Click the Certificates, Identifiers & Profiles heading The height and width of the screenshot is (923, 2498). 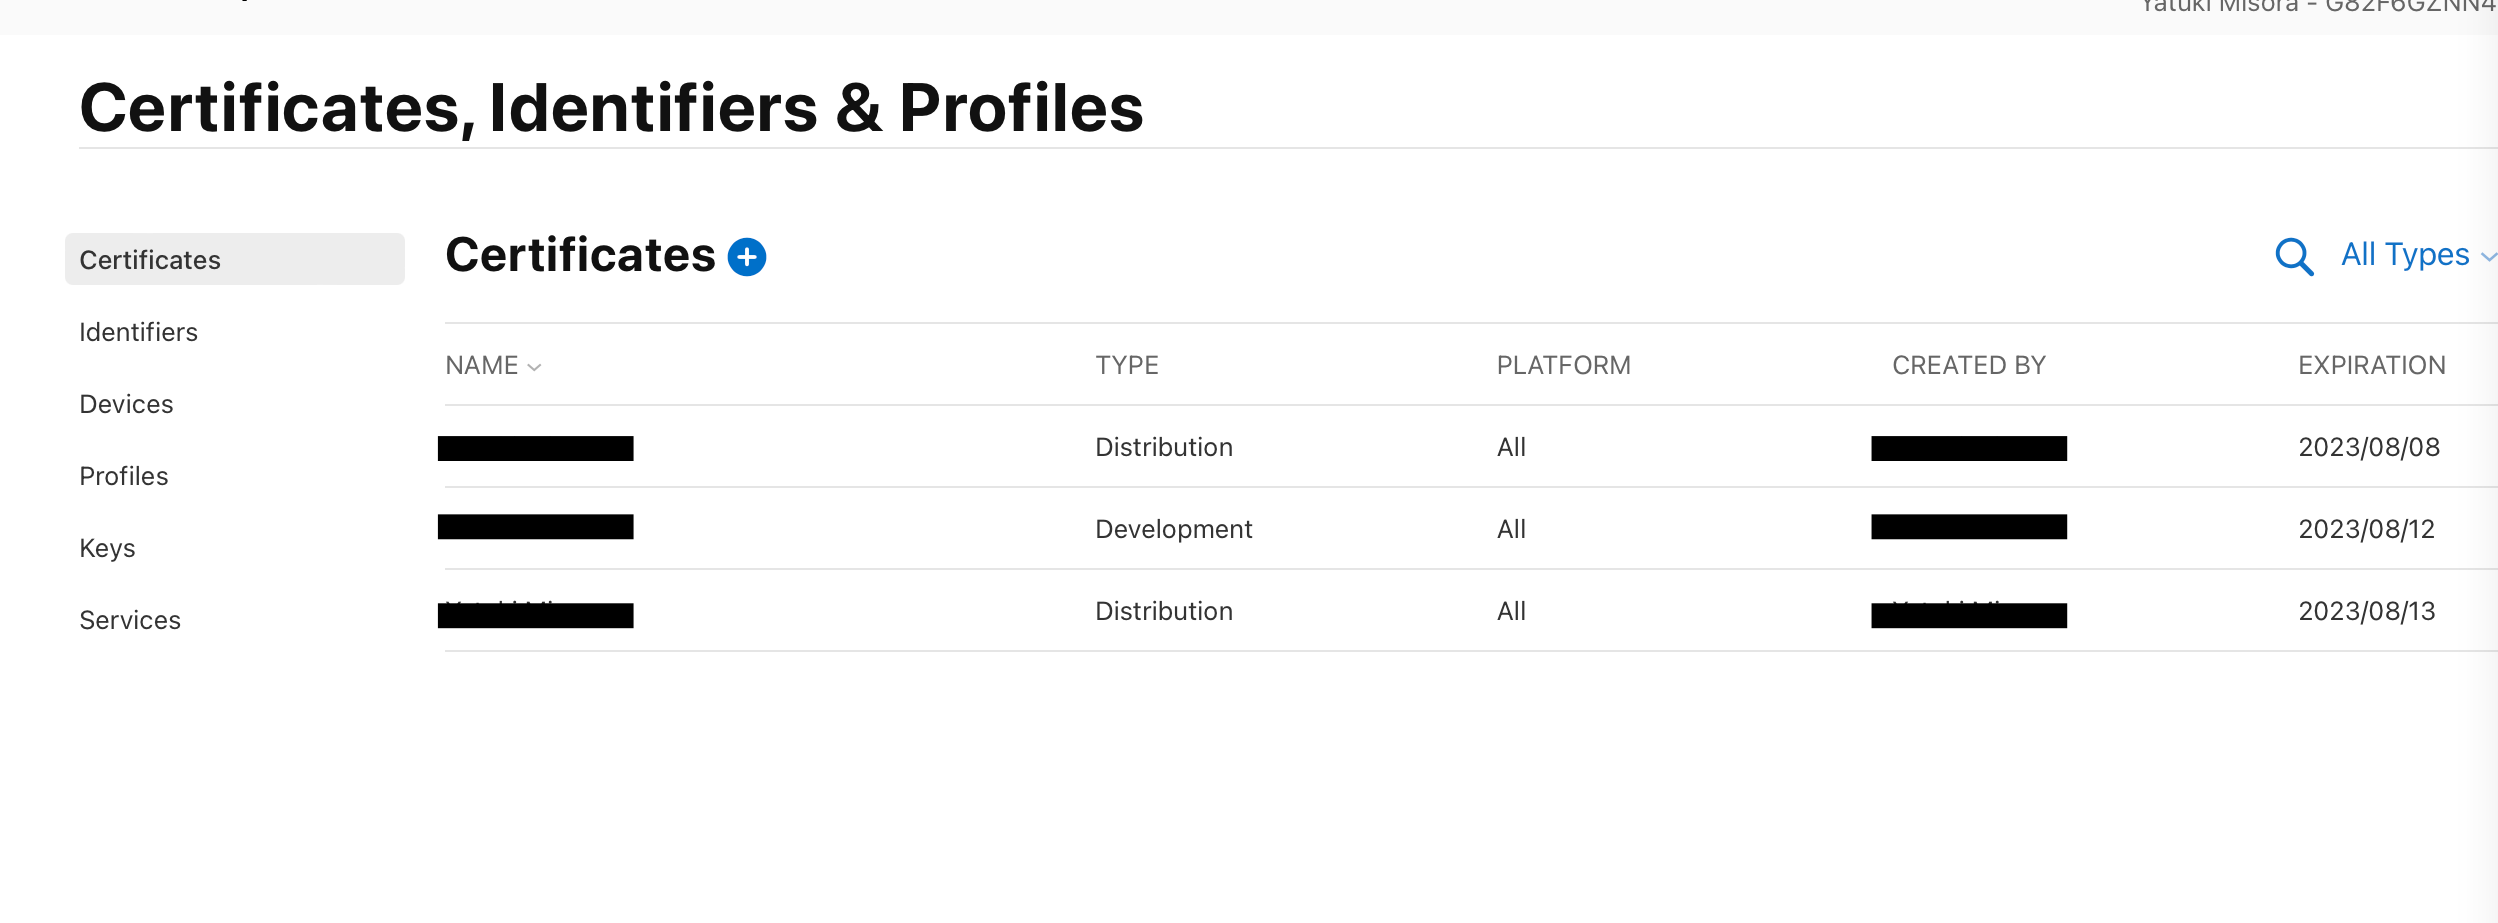[611, 108]
